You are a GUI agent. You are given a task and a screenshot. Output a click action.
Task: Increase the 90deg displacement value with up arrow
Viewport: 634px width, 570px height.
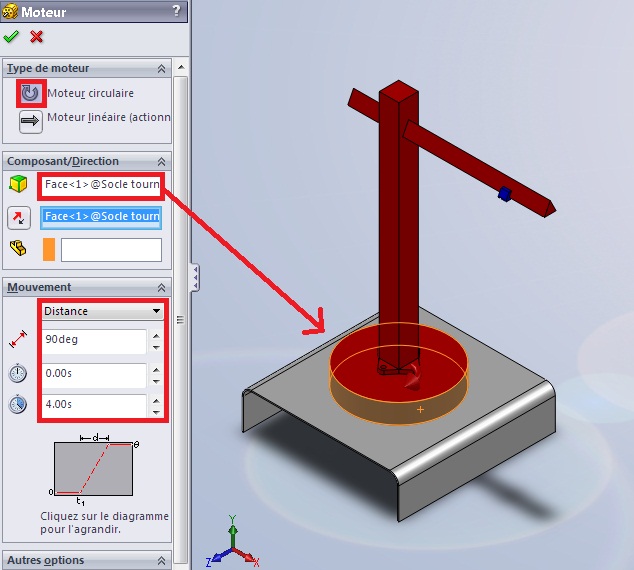click(155, 335)
